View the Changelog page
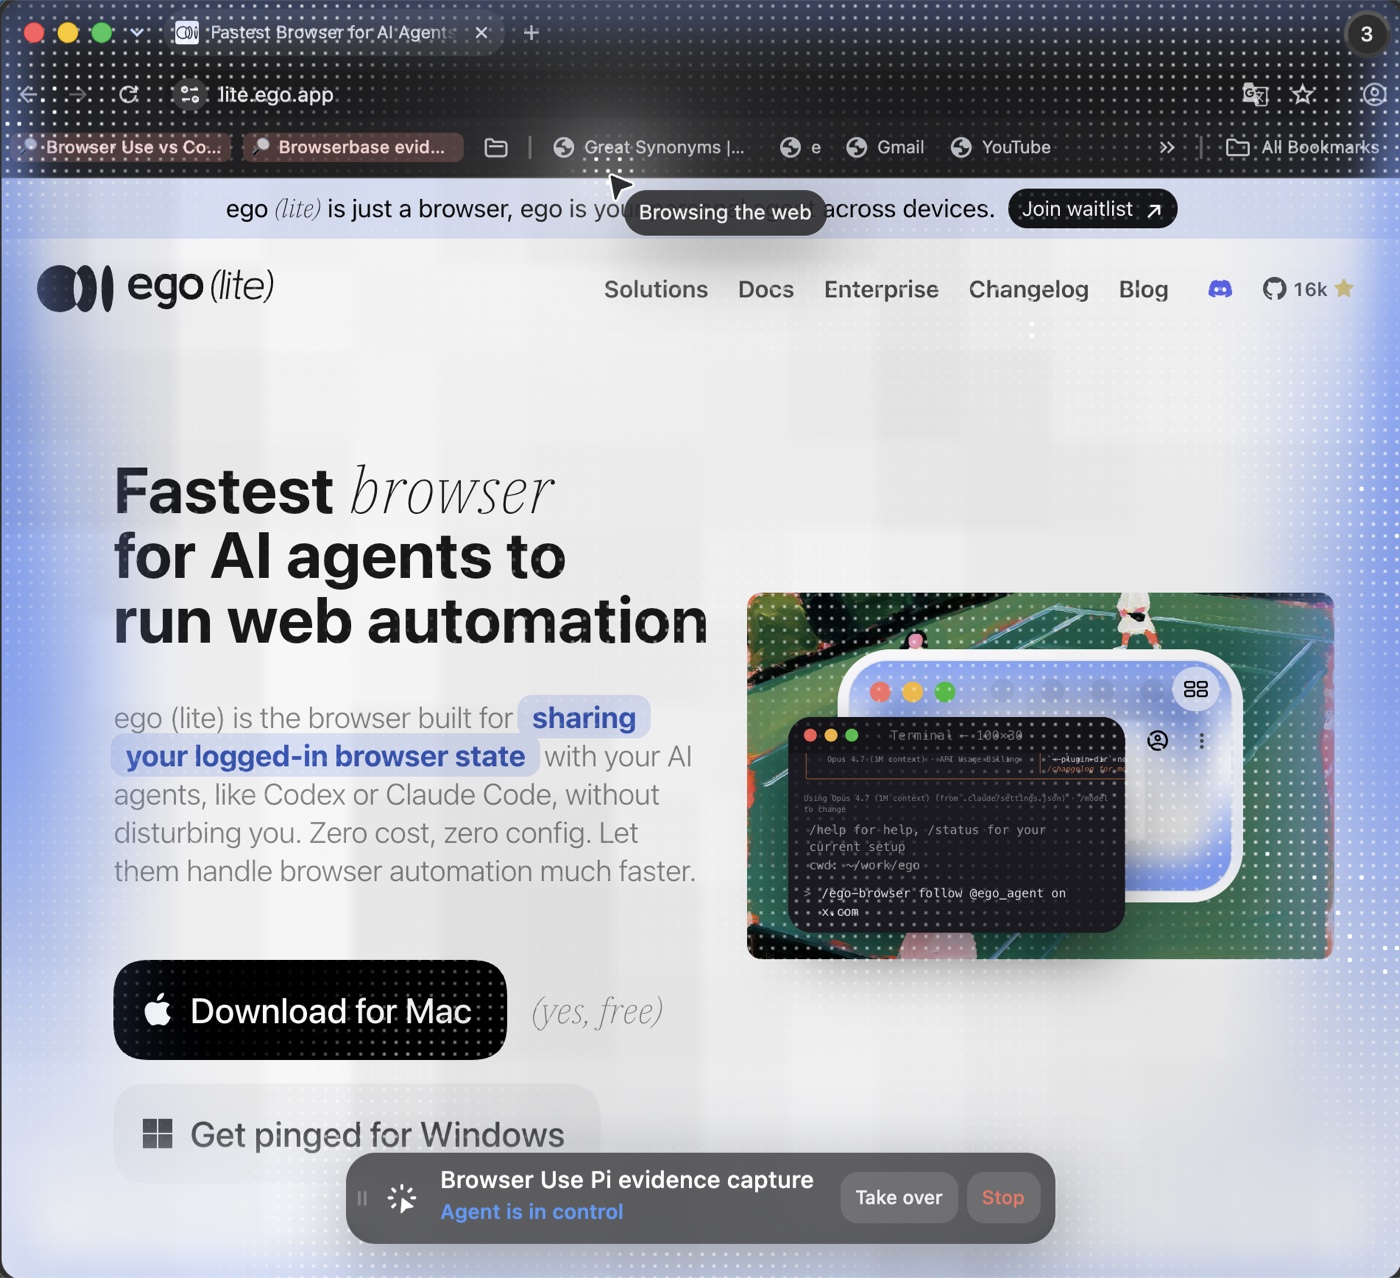Screen dimensions: 1400x1278 (1028, 289)
